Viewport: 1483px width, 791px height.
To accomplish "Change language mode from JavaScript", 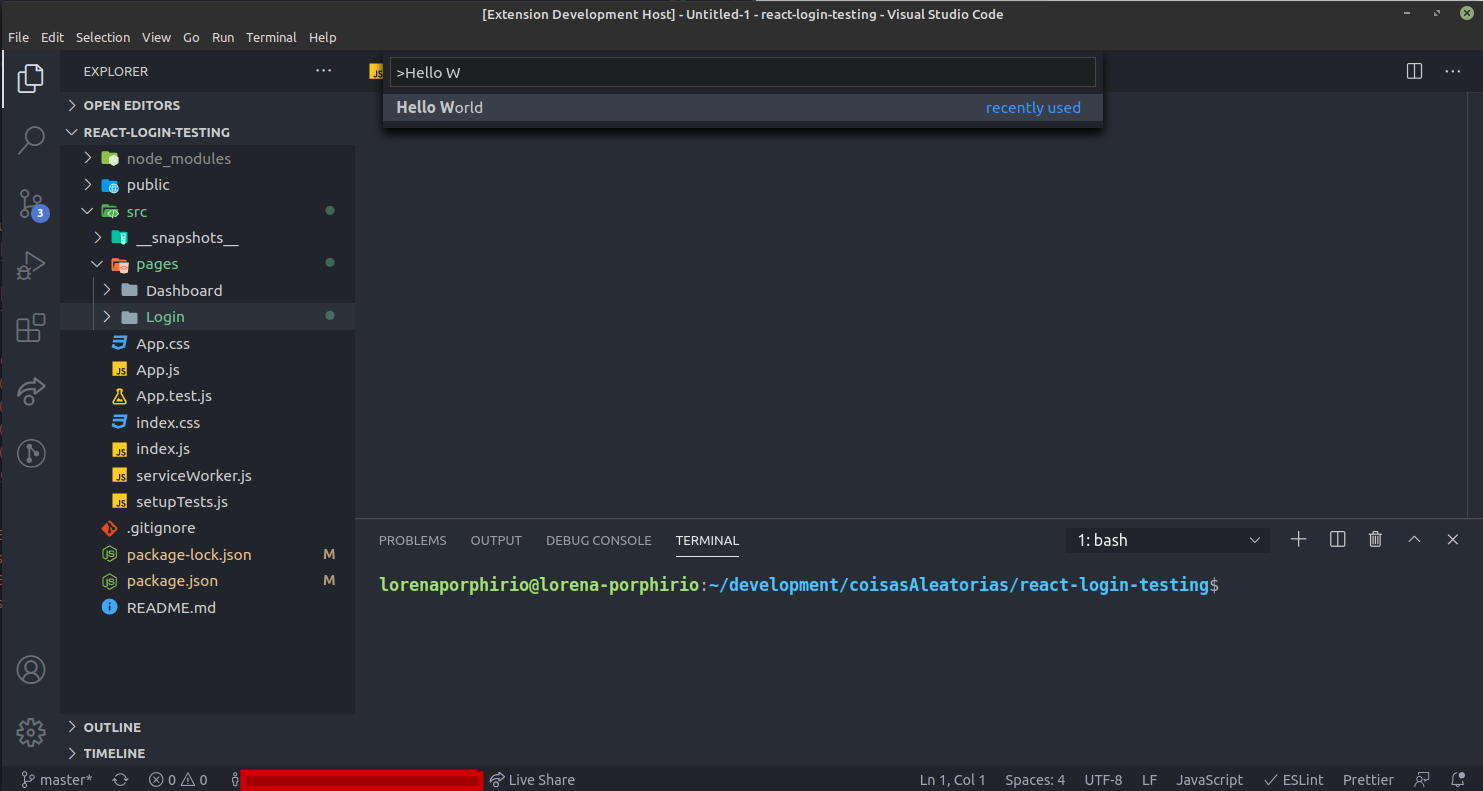I will 1210,780.
